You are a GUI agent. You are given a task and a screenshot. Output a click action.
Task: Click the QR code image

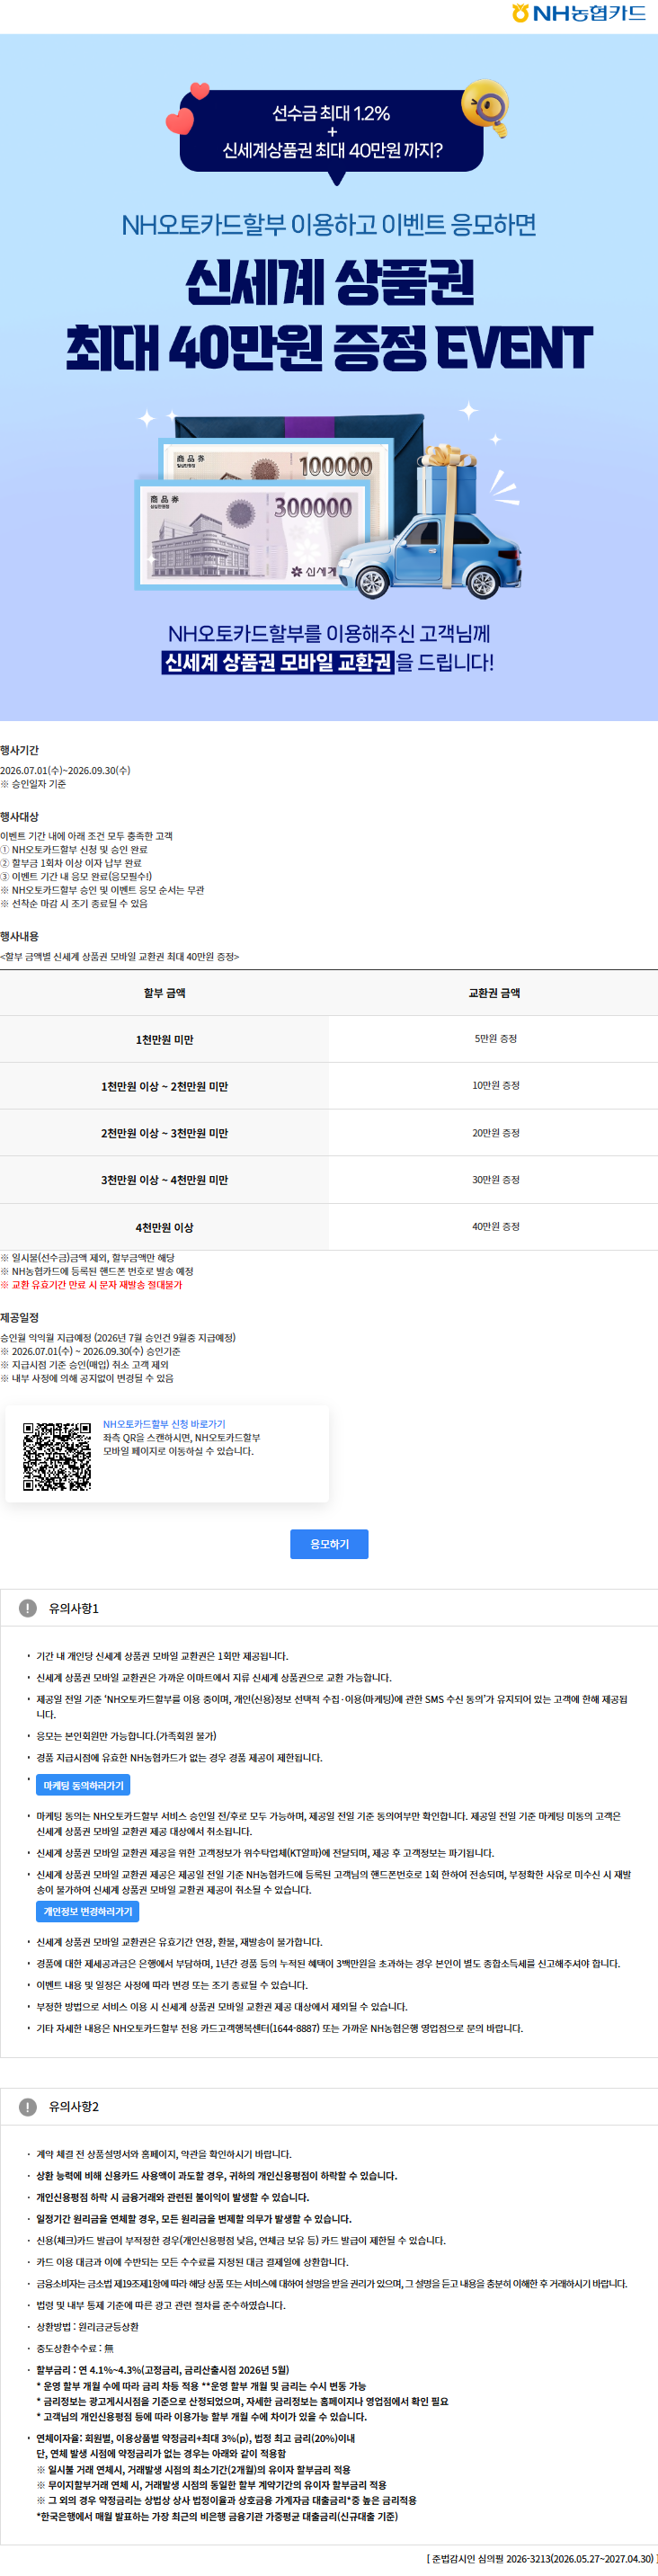point(57,1456)
